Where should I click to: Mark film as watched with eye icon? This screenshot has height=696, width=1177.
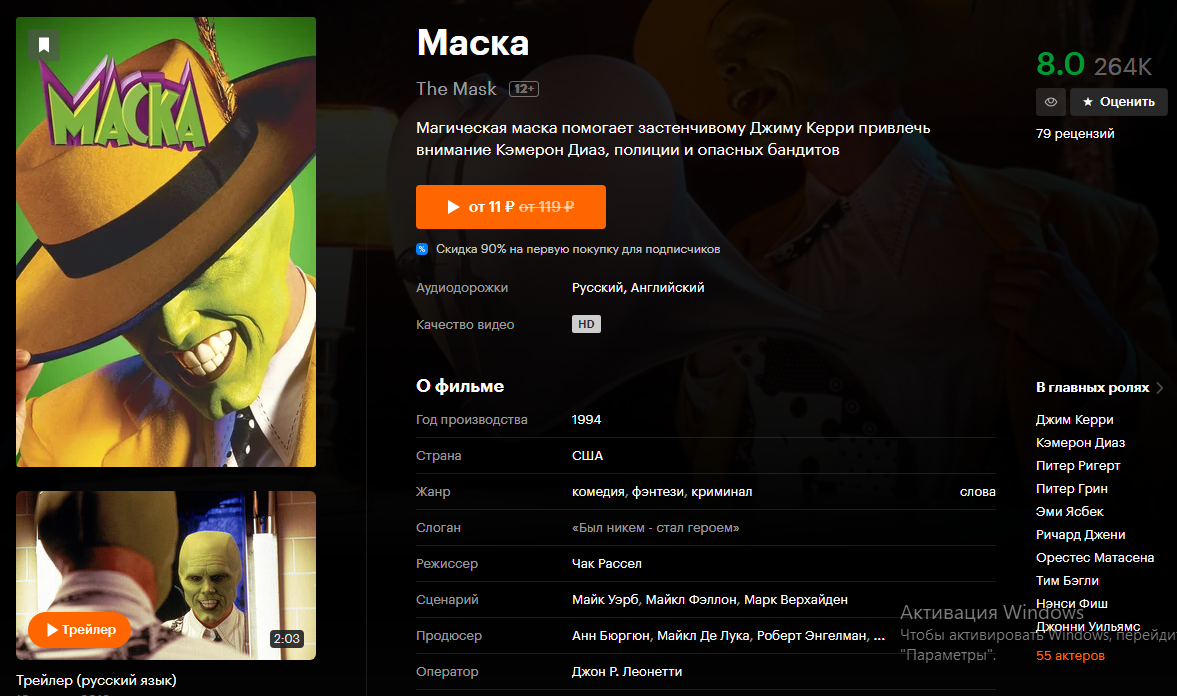(1051, 102)
